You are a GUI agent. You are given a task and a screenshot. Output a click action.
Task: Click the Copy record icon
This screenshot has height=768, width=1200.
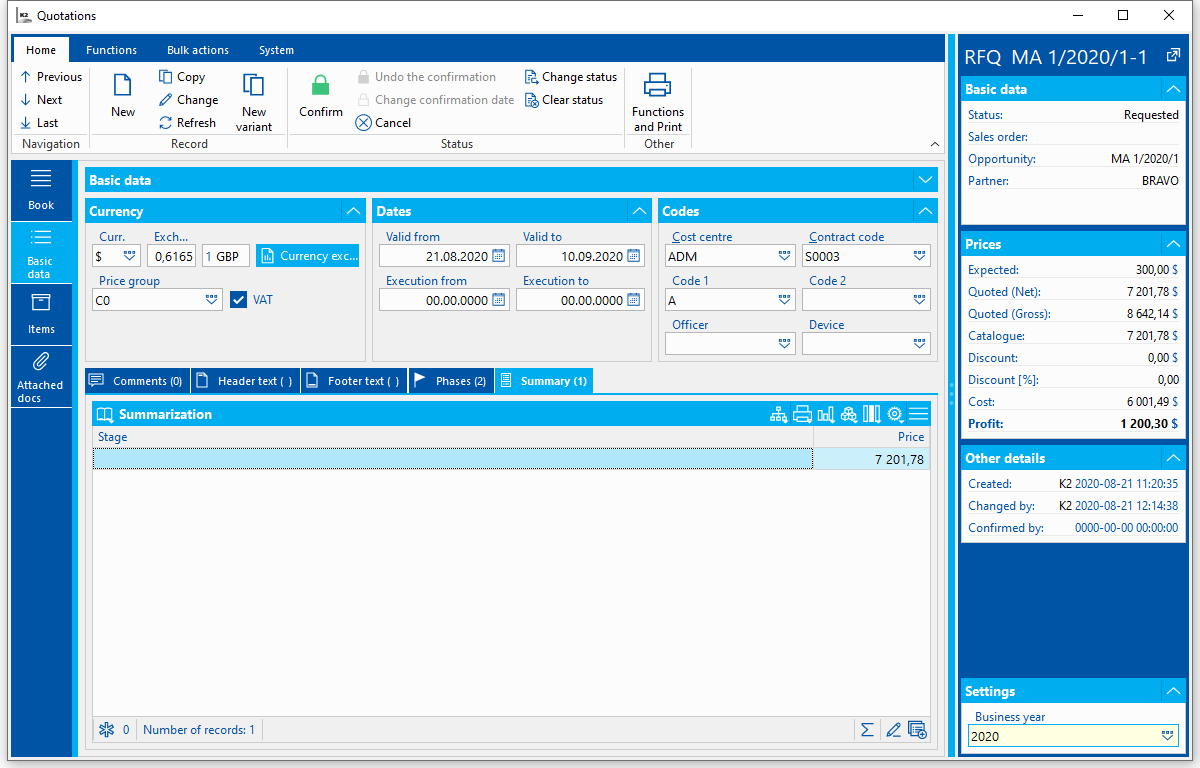click(166, 77)
